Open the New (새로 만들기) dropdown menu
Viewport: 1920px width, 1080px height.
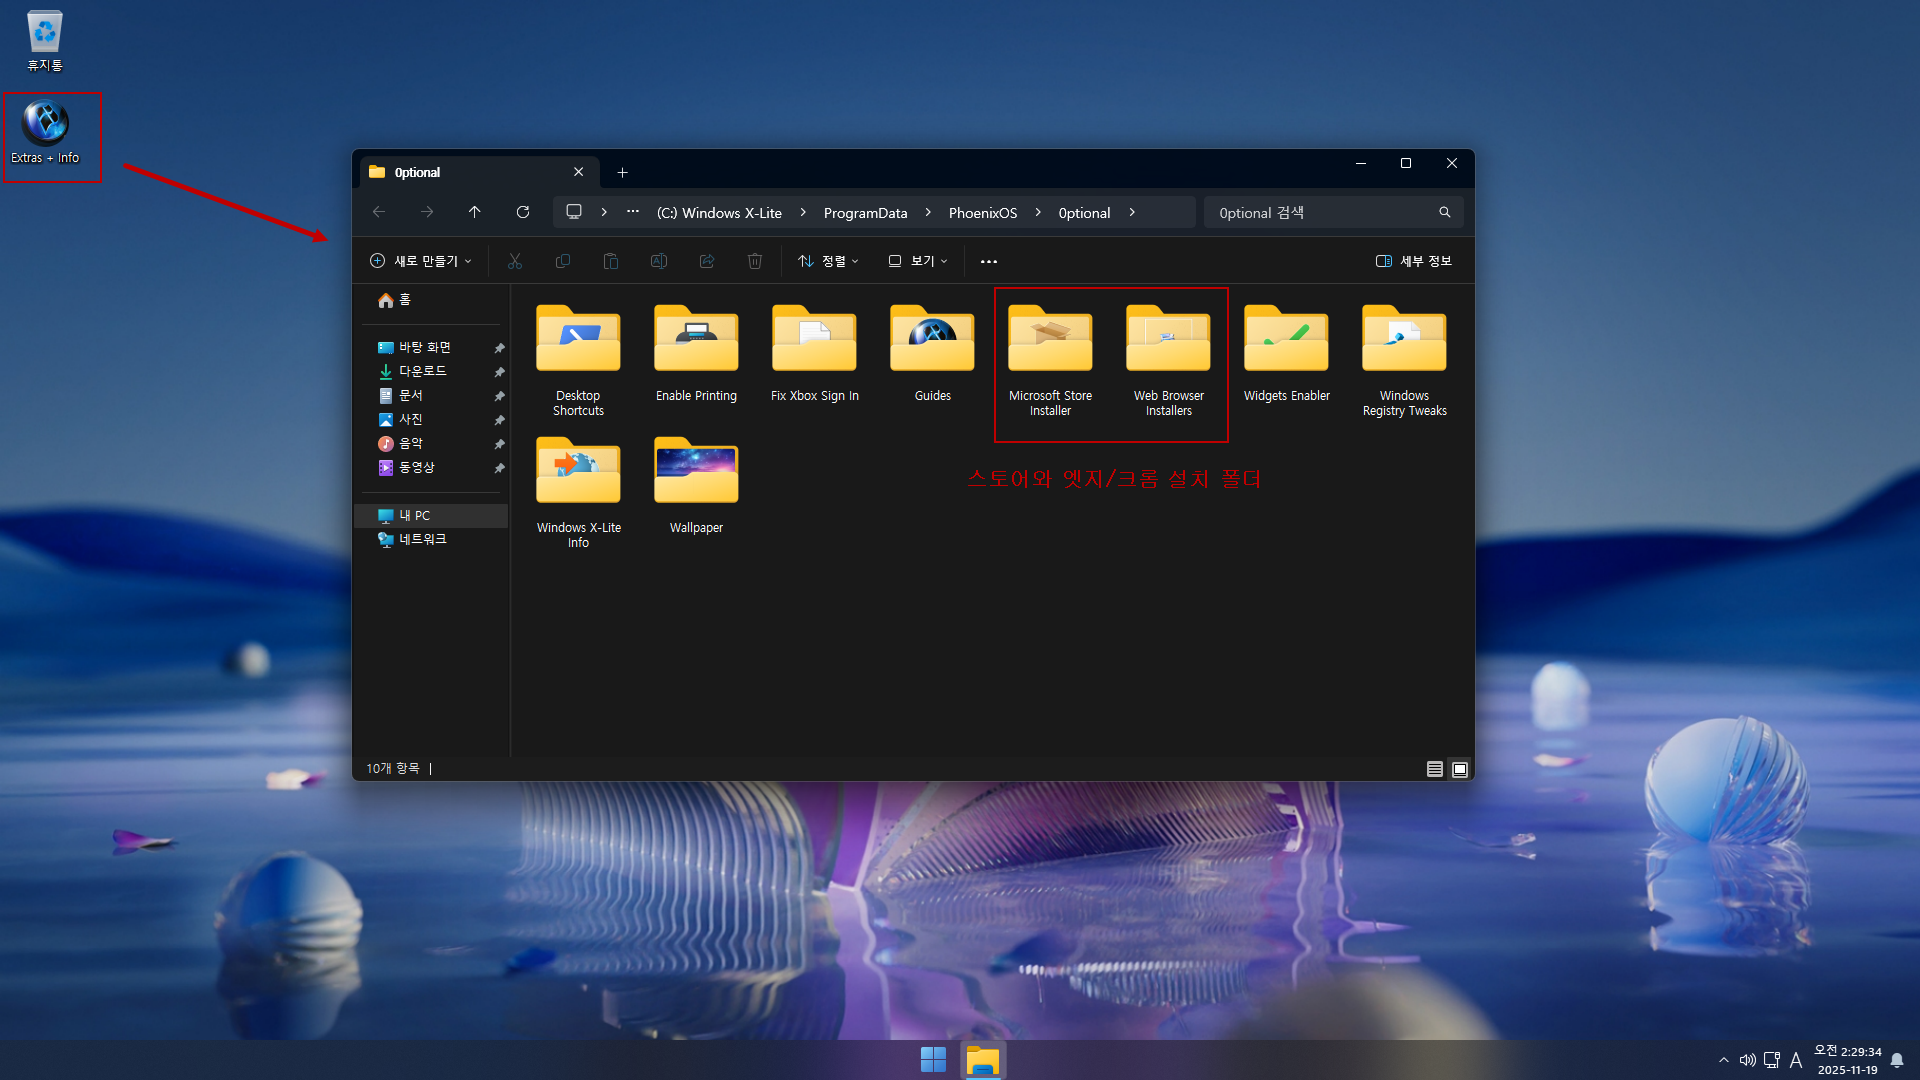(420, 261)
